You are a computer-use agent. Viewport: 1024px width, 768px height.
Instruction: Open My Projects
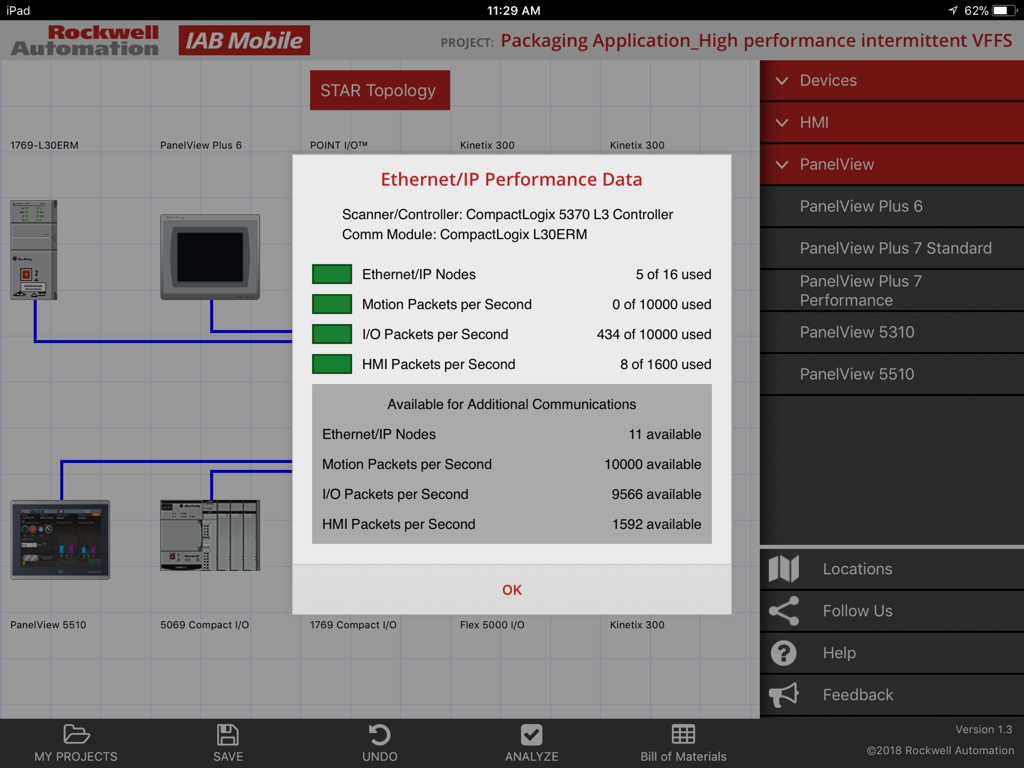tap(76, 743)
